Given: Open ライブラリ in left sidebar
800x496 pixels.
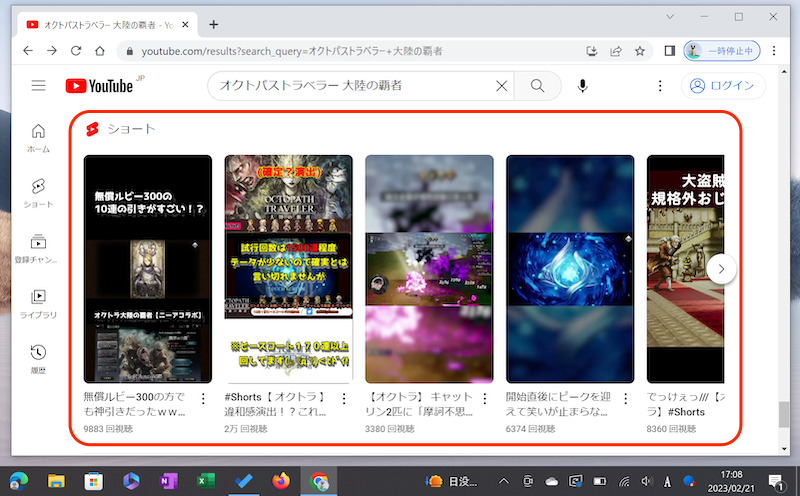Looking at the screenshot, I should (x=38, y=303).
